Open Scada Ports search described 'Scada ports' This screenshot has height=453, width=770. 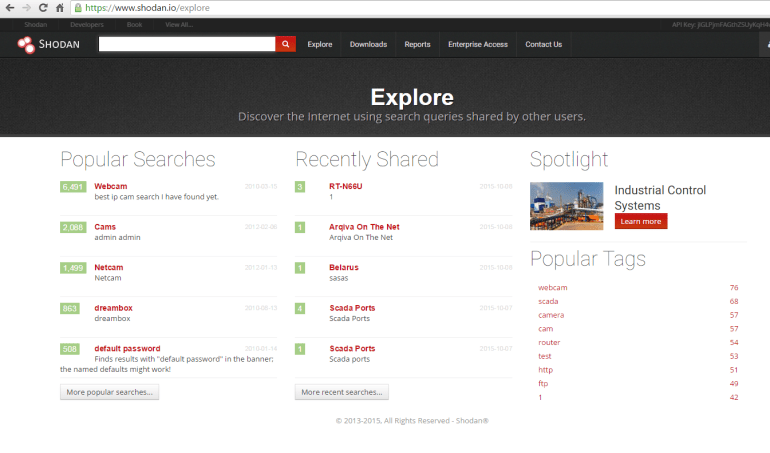(352, 348)
